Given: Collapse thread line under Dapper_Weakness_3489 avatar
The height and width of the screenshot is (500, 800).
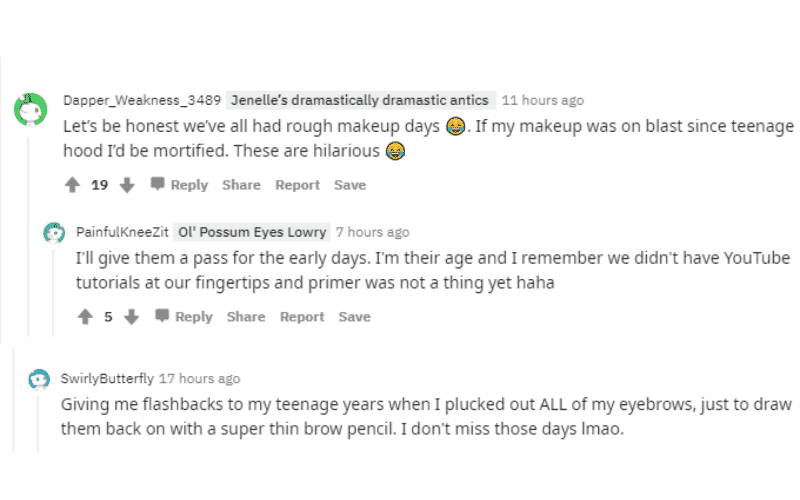Looking at the screenshot, I should click(28, 235).
